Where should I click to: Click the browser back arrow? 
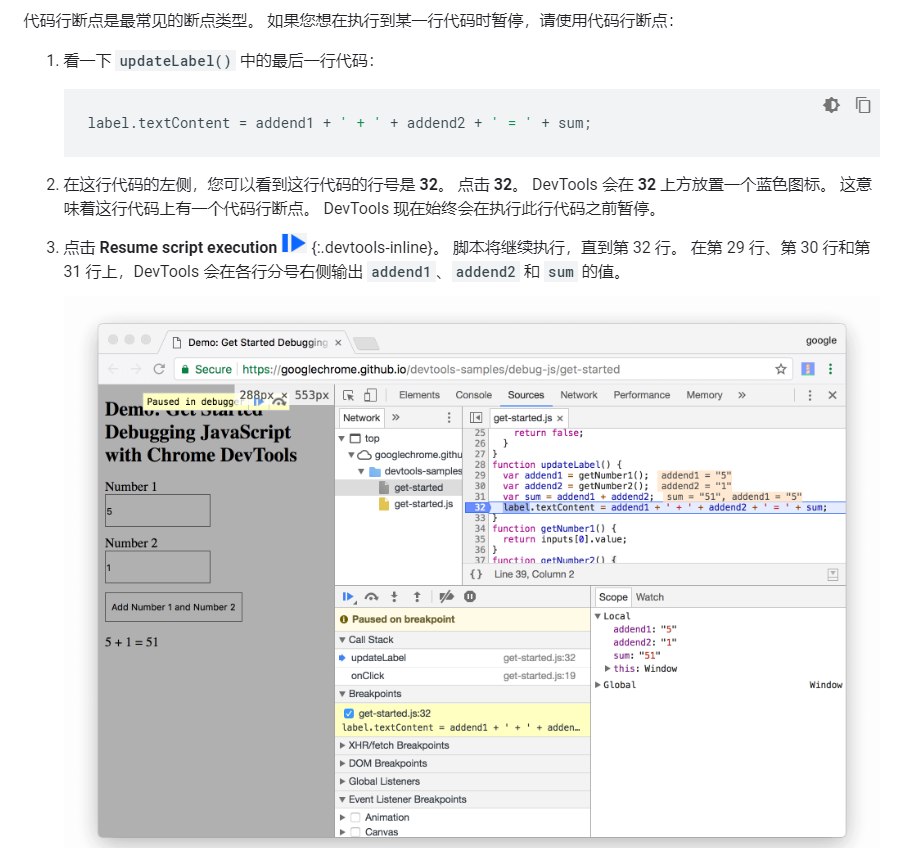point(113,369)
